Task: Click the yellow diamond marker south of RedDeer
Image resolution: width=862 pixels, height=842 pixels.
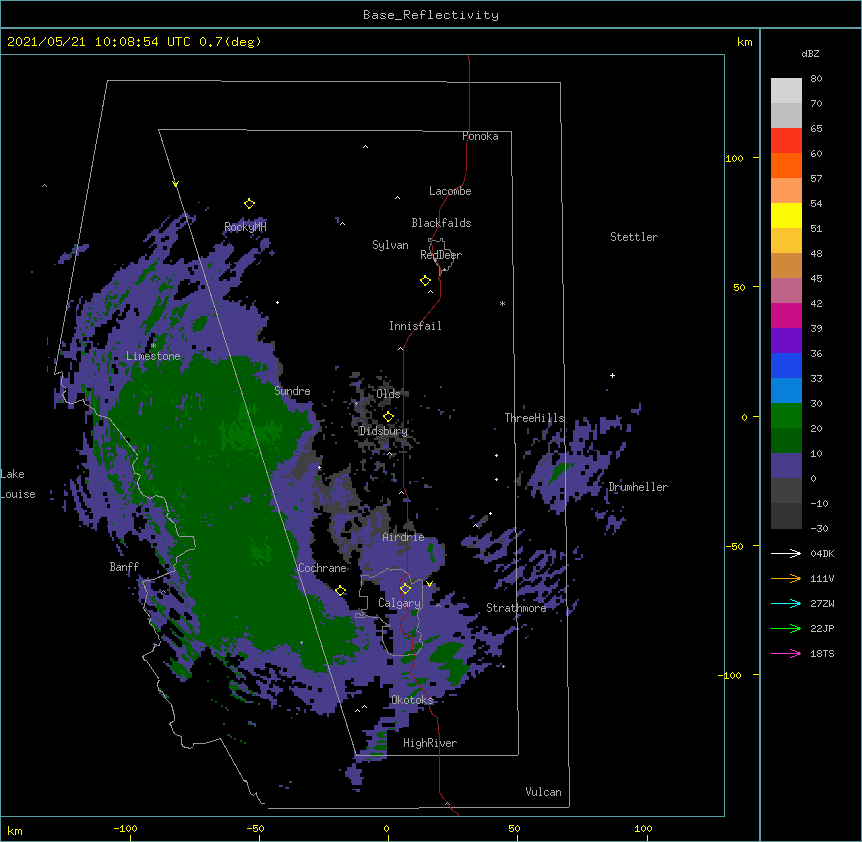Action: [x=425, y=281]
